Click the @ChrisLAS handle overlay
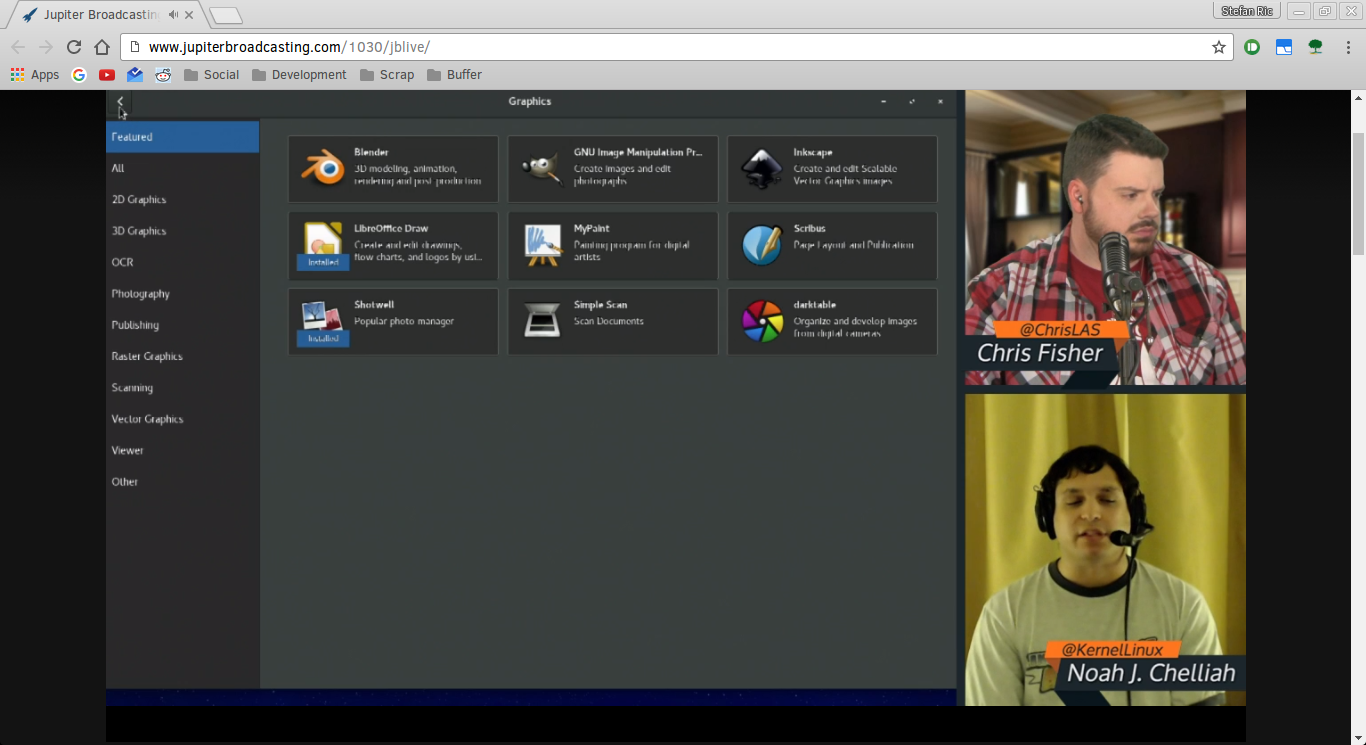The image size is (1366, 745). coord(1060,330)
